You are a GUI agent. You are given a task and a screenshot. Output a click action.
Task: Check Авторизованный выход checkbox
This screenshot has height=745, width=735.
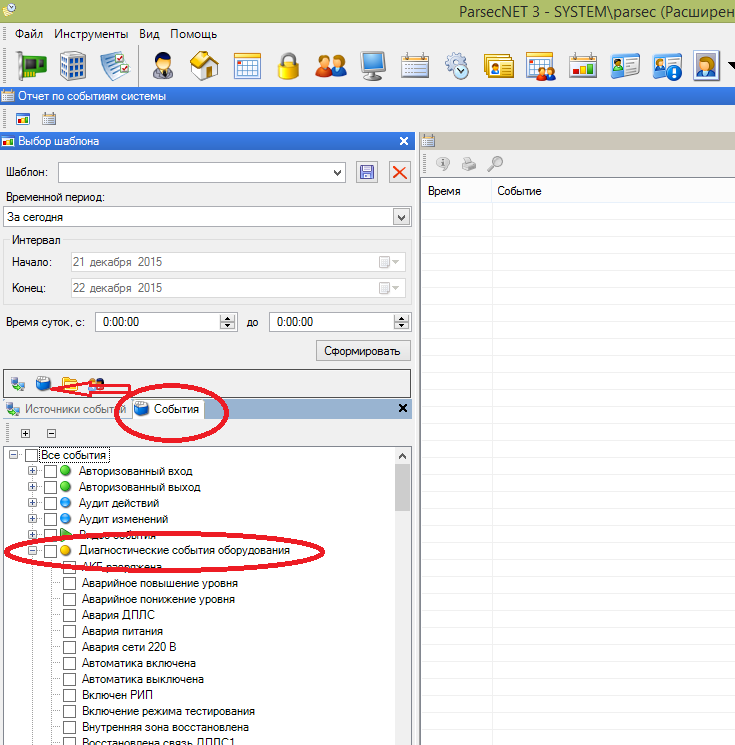coord(50,487)
